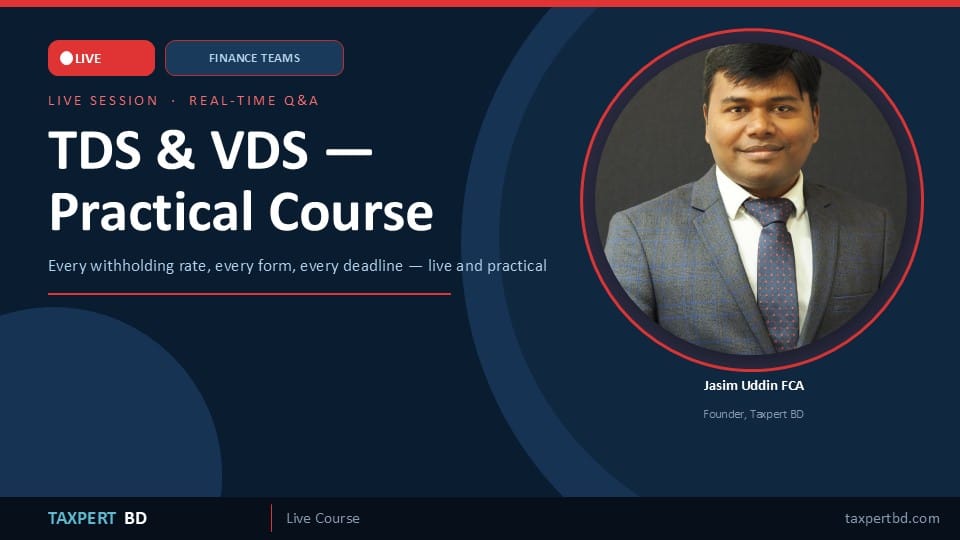The image size is (960, 540).
Task: Click the TAXPERT BD logo in footer
Action: point(98,518)
